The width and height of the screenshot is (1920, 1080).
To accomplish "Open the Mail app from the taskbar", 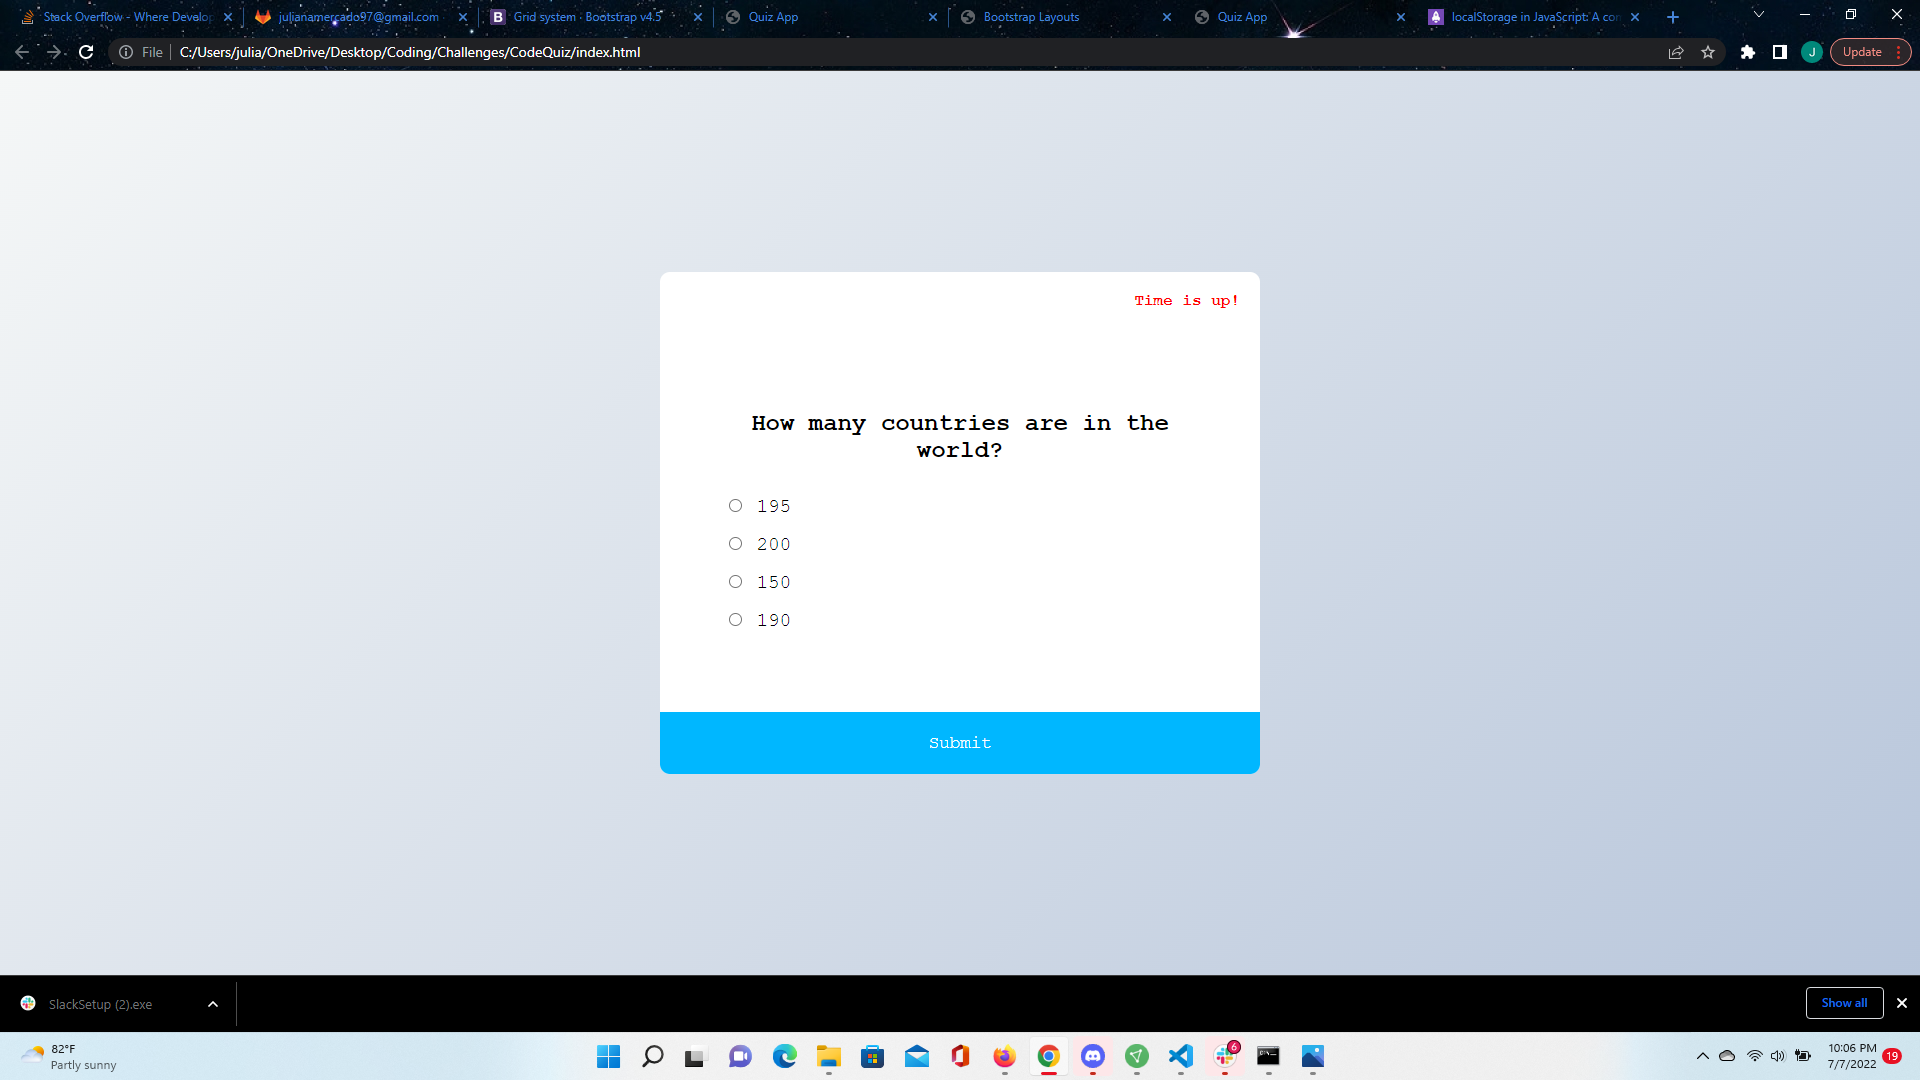I will coord(916,1057).
